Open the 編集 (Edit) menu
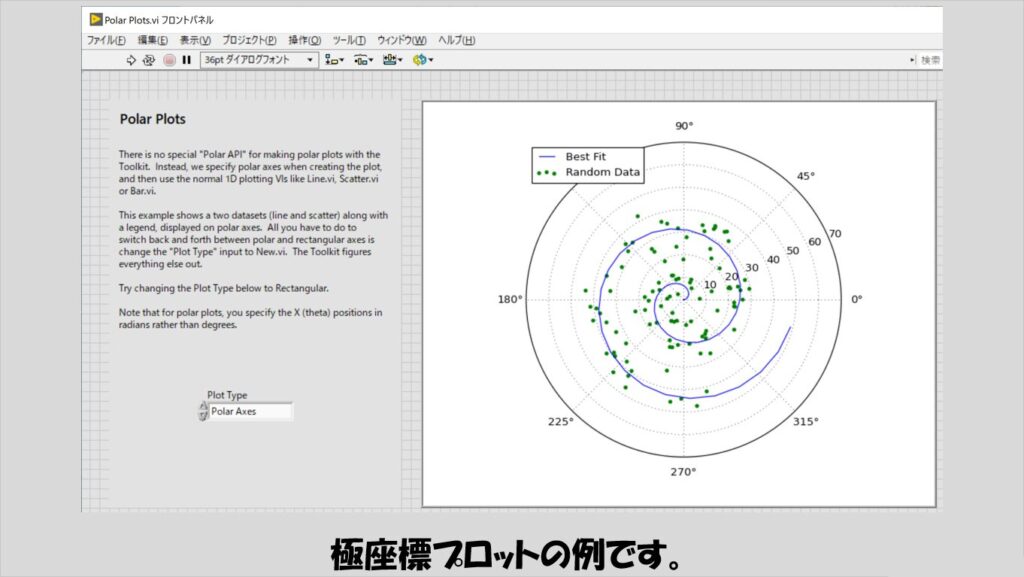1024x577 pixels. (154, 40)
